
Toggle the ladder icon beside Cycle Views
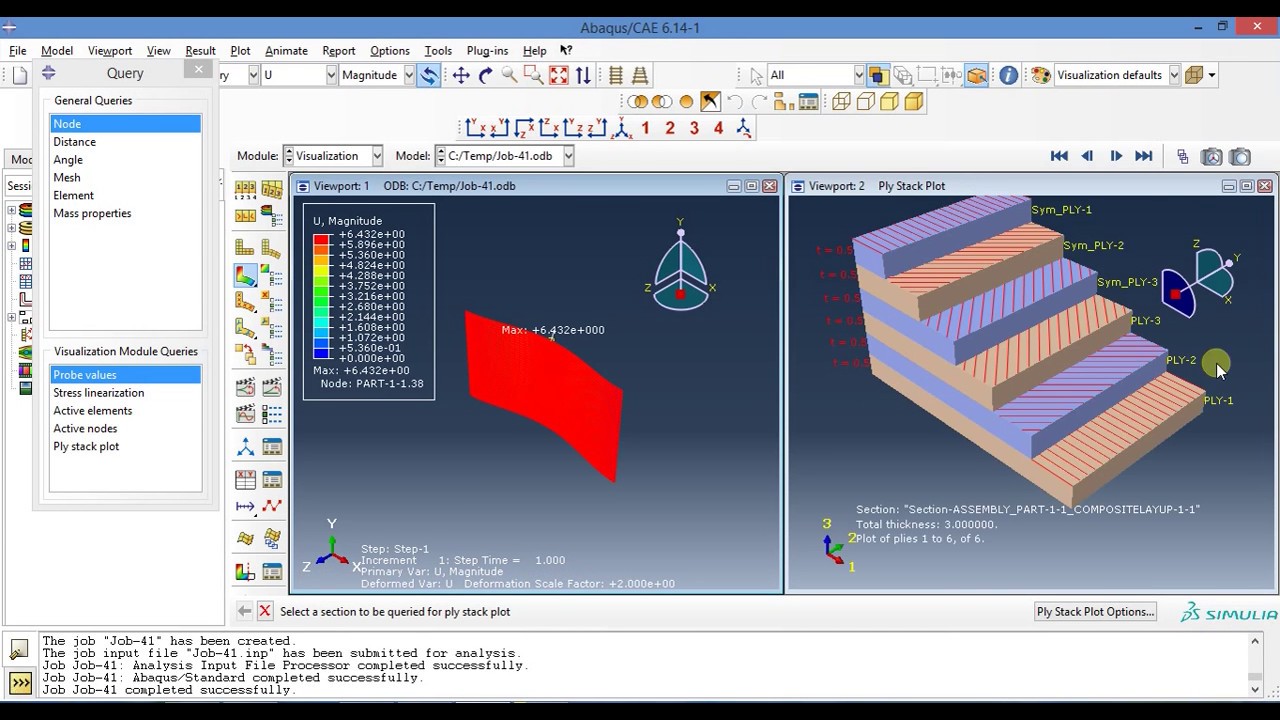coord(616,75)
